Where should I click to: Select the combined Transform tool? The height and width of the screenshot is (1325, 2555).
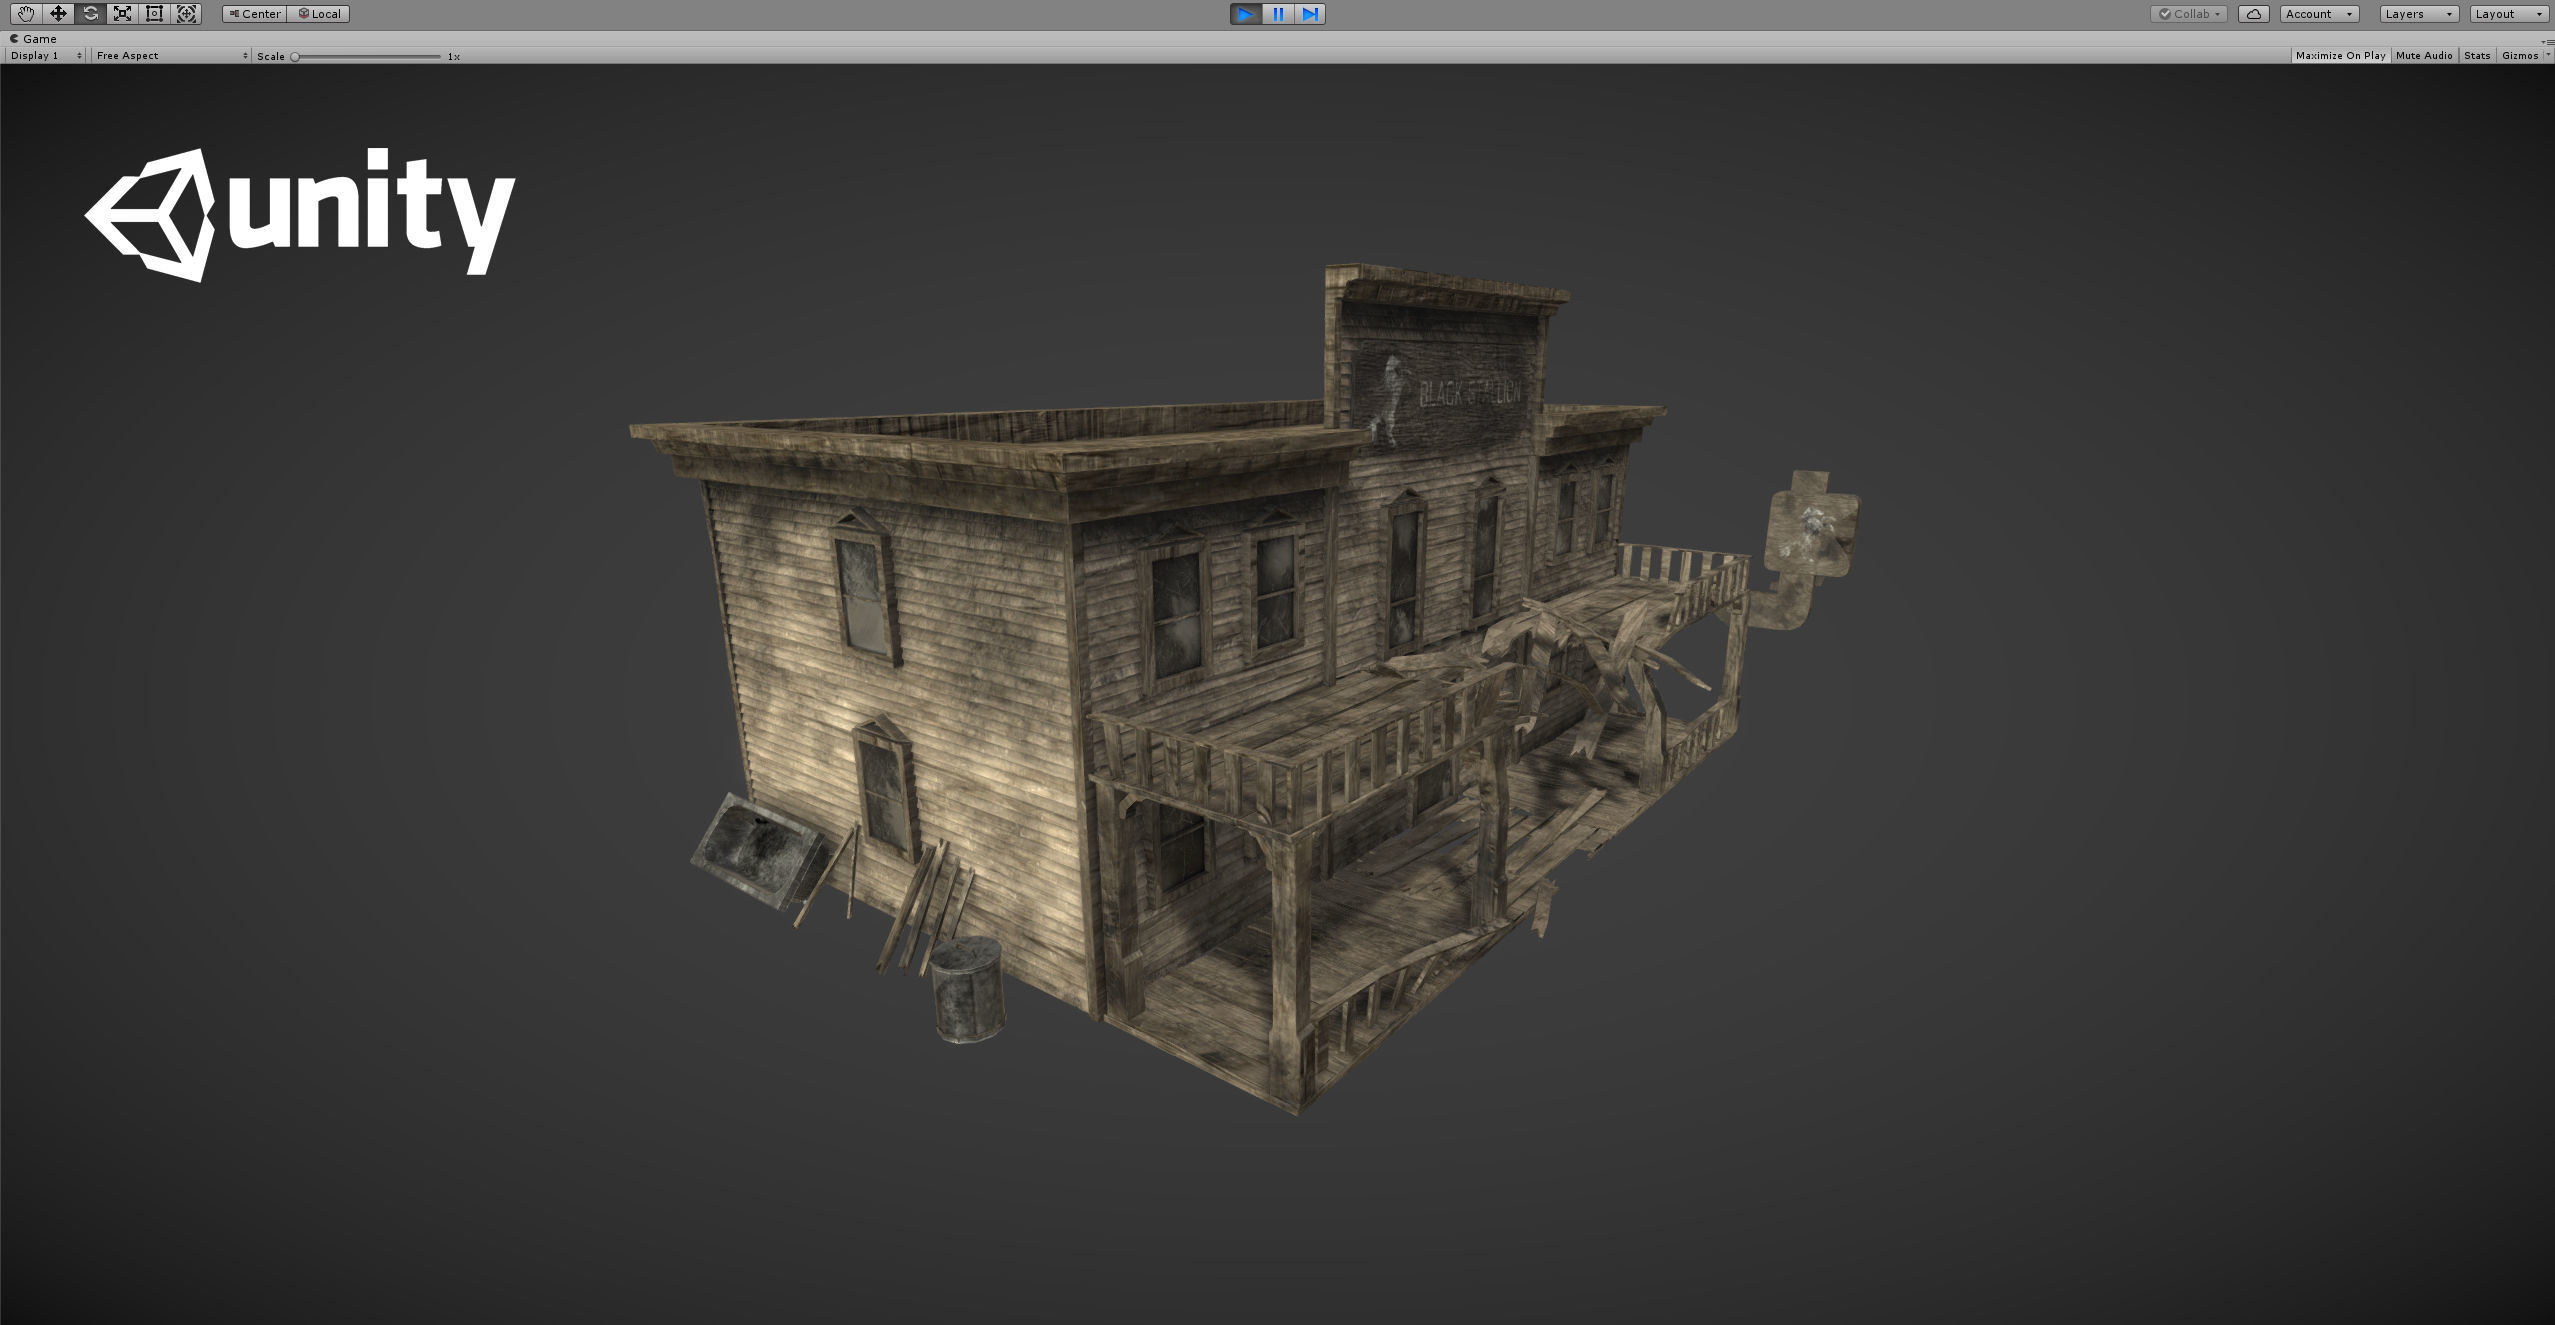(x=186, y=14)
